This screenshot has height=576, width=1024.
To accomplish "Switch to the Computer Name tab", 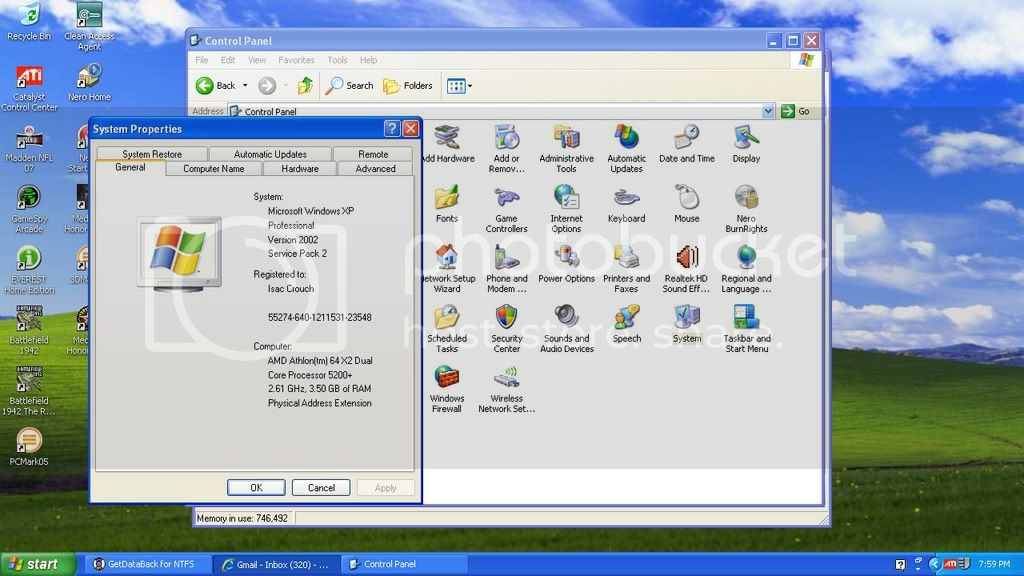I will pos(214,168).
